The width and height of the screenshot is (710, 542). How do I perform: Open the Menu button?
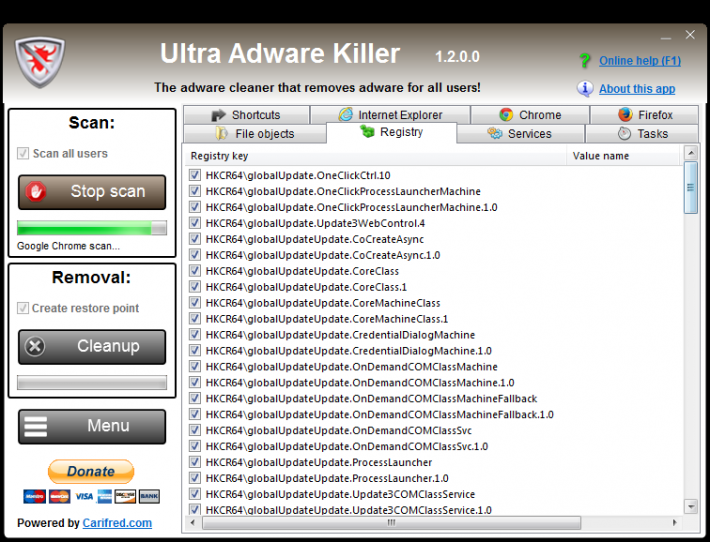click(92, 427)
